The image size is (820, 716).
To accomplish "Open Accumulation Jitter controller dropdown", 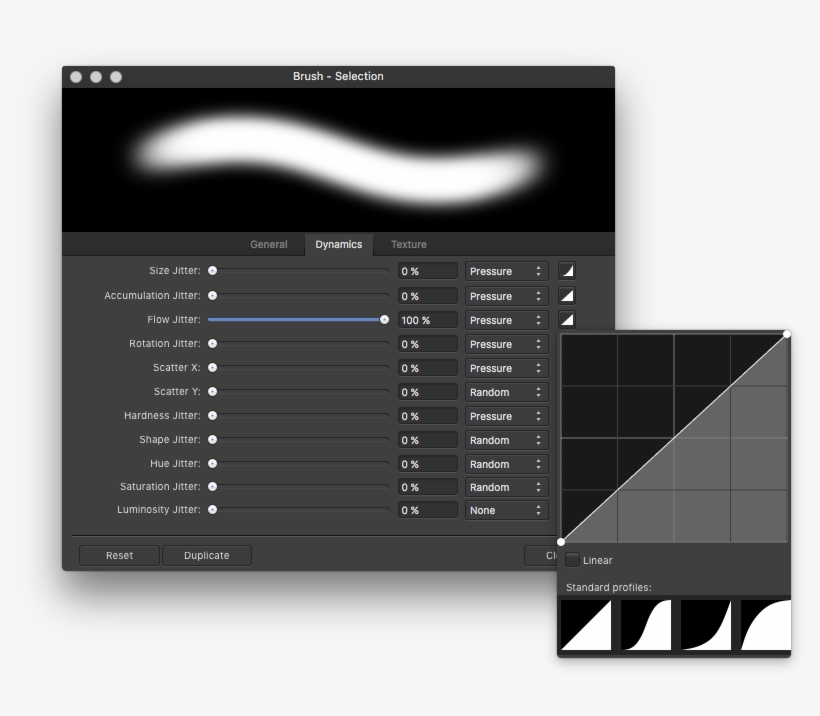I will coord(506,296).
